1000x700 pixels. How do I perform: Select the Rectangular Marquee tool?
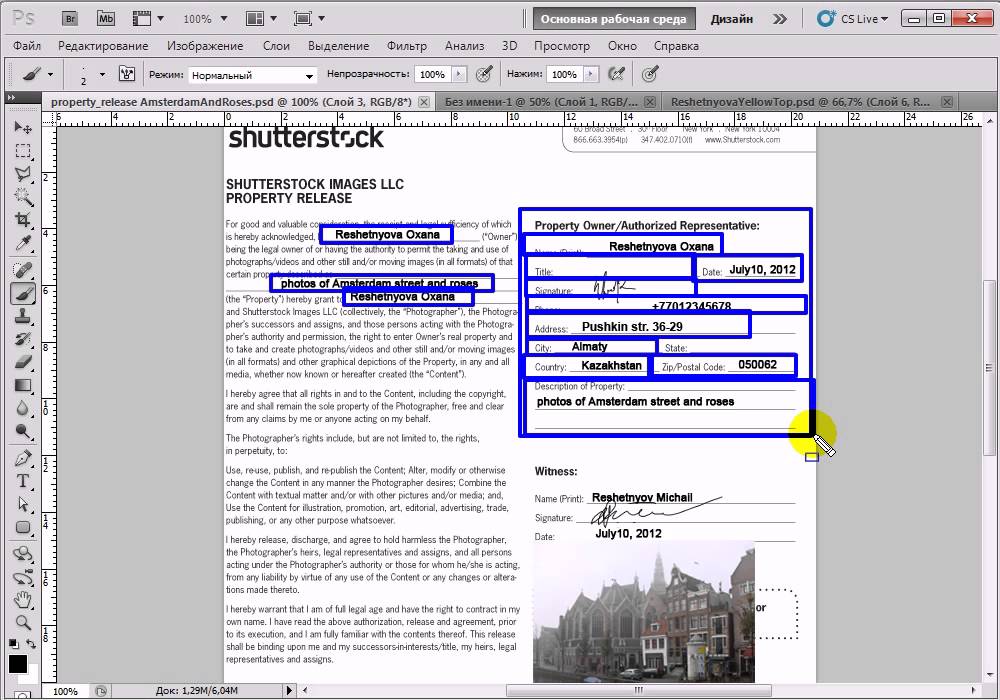pos(23,151)
